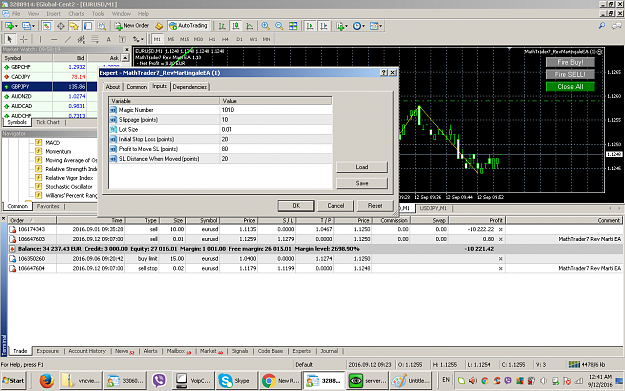Switch to the About tab in Expert dialog

[x=113, y=87]
